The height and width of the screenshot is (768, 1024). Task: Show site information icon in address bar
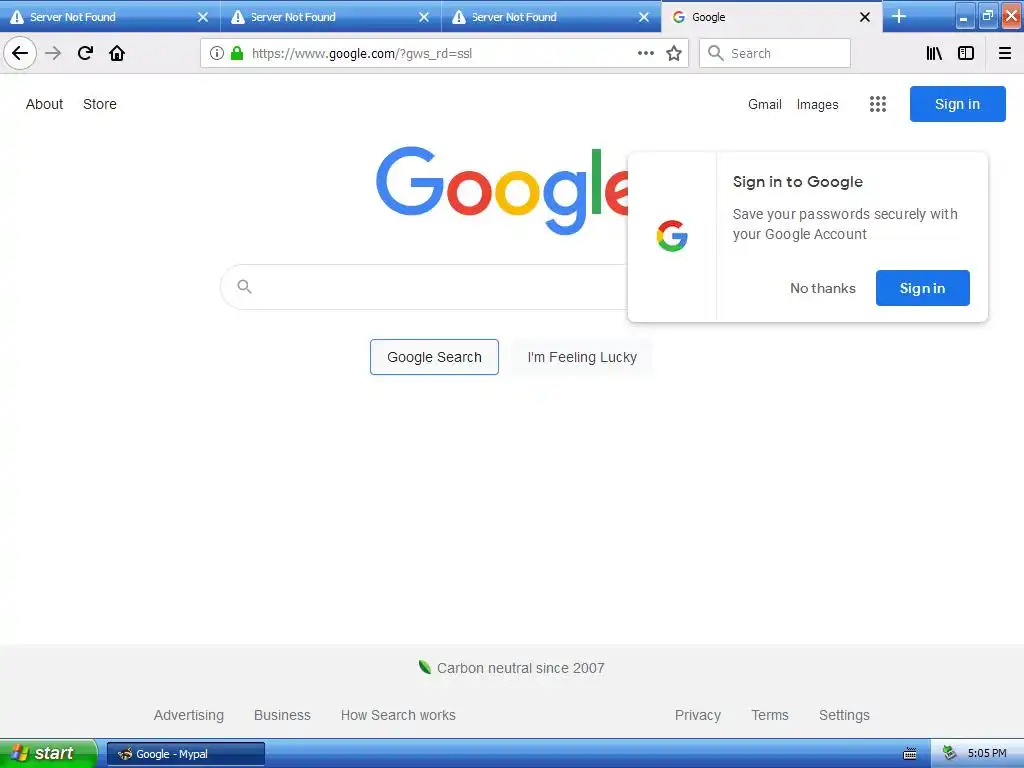(x=217, y=53)
